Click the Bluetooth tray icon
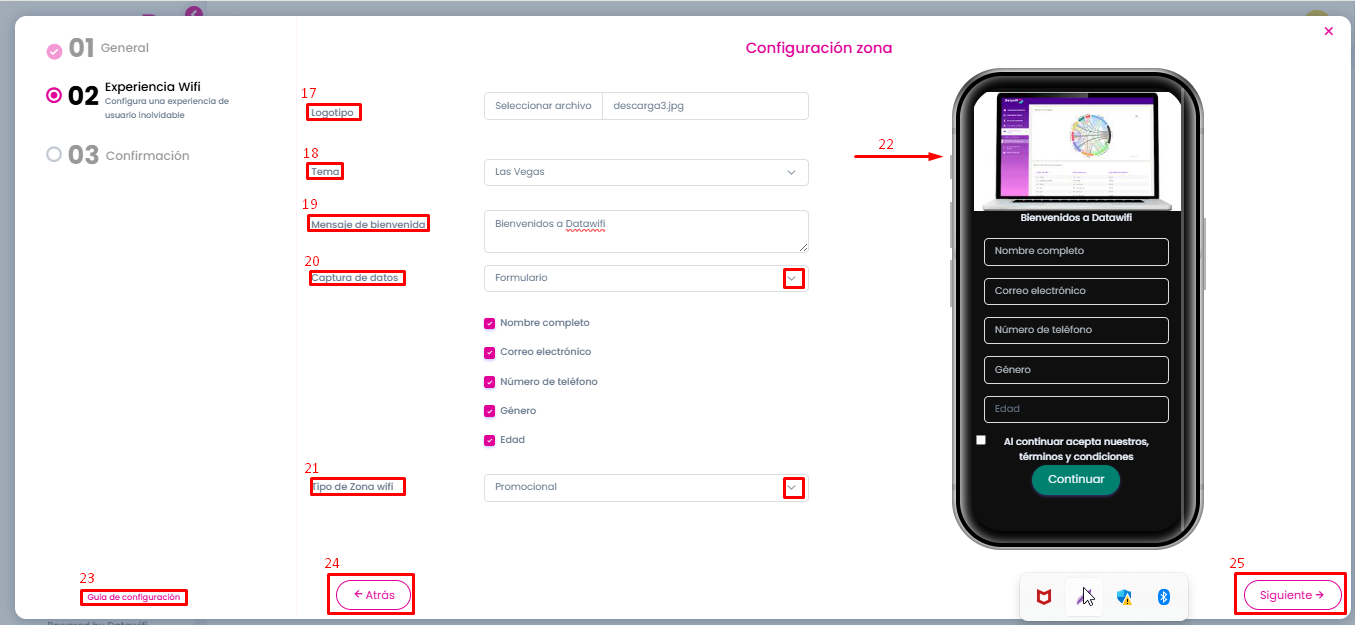 click(x=1164, y=597)
